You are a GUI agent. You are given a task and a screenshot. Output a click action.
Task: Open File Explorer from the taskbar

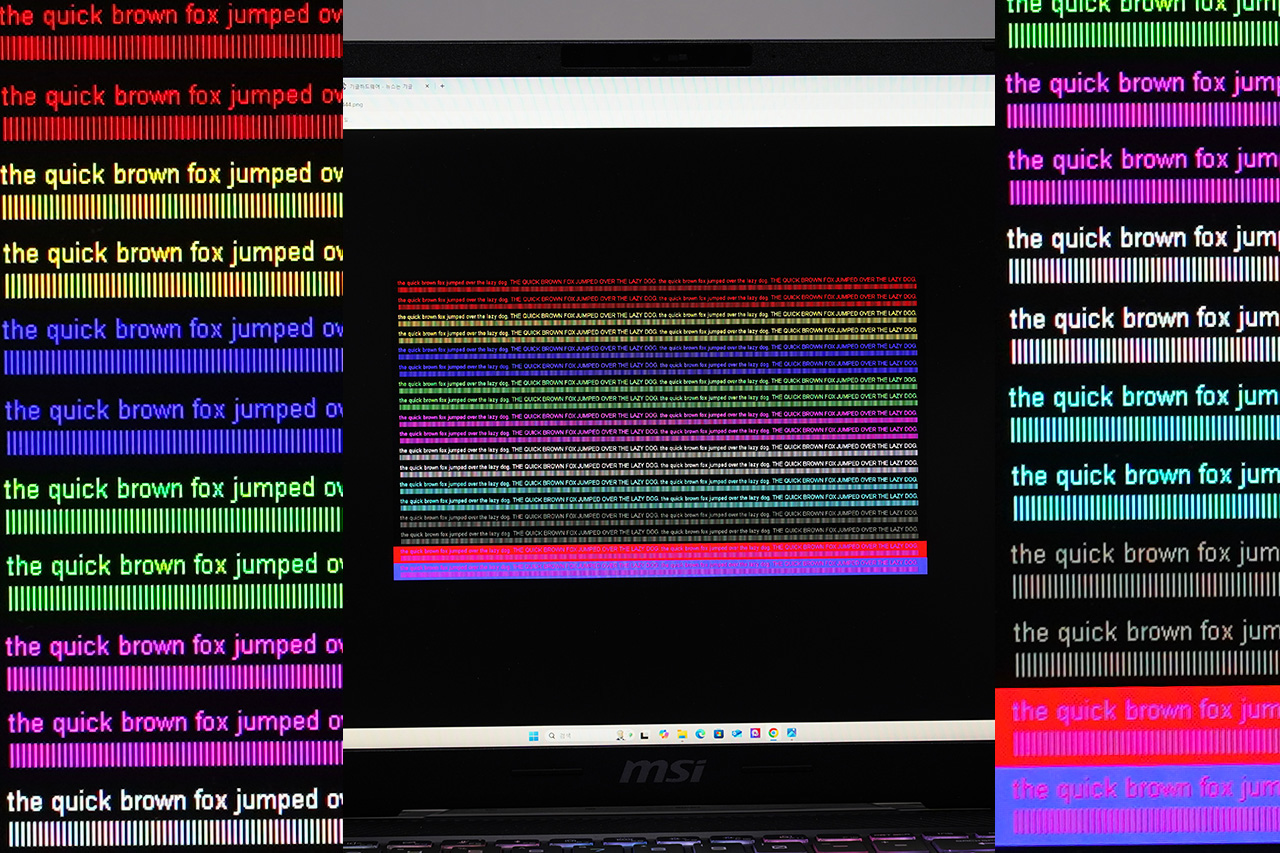[x=682, y=735]
